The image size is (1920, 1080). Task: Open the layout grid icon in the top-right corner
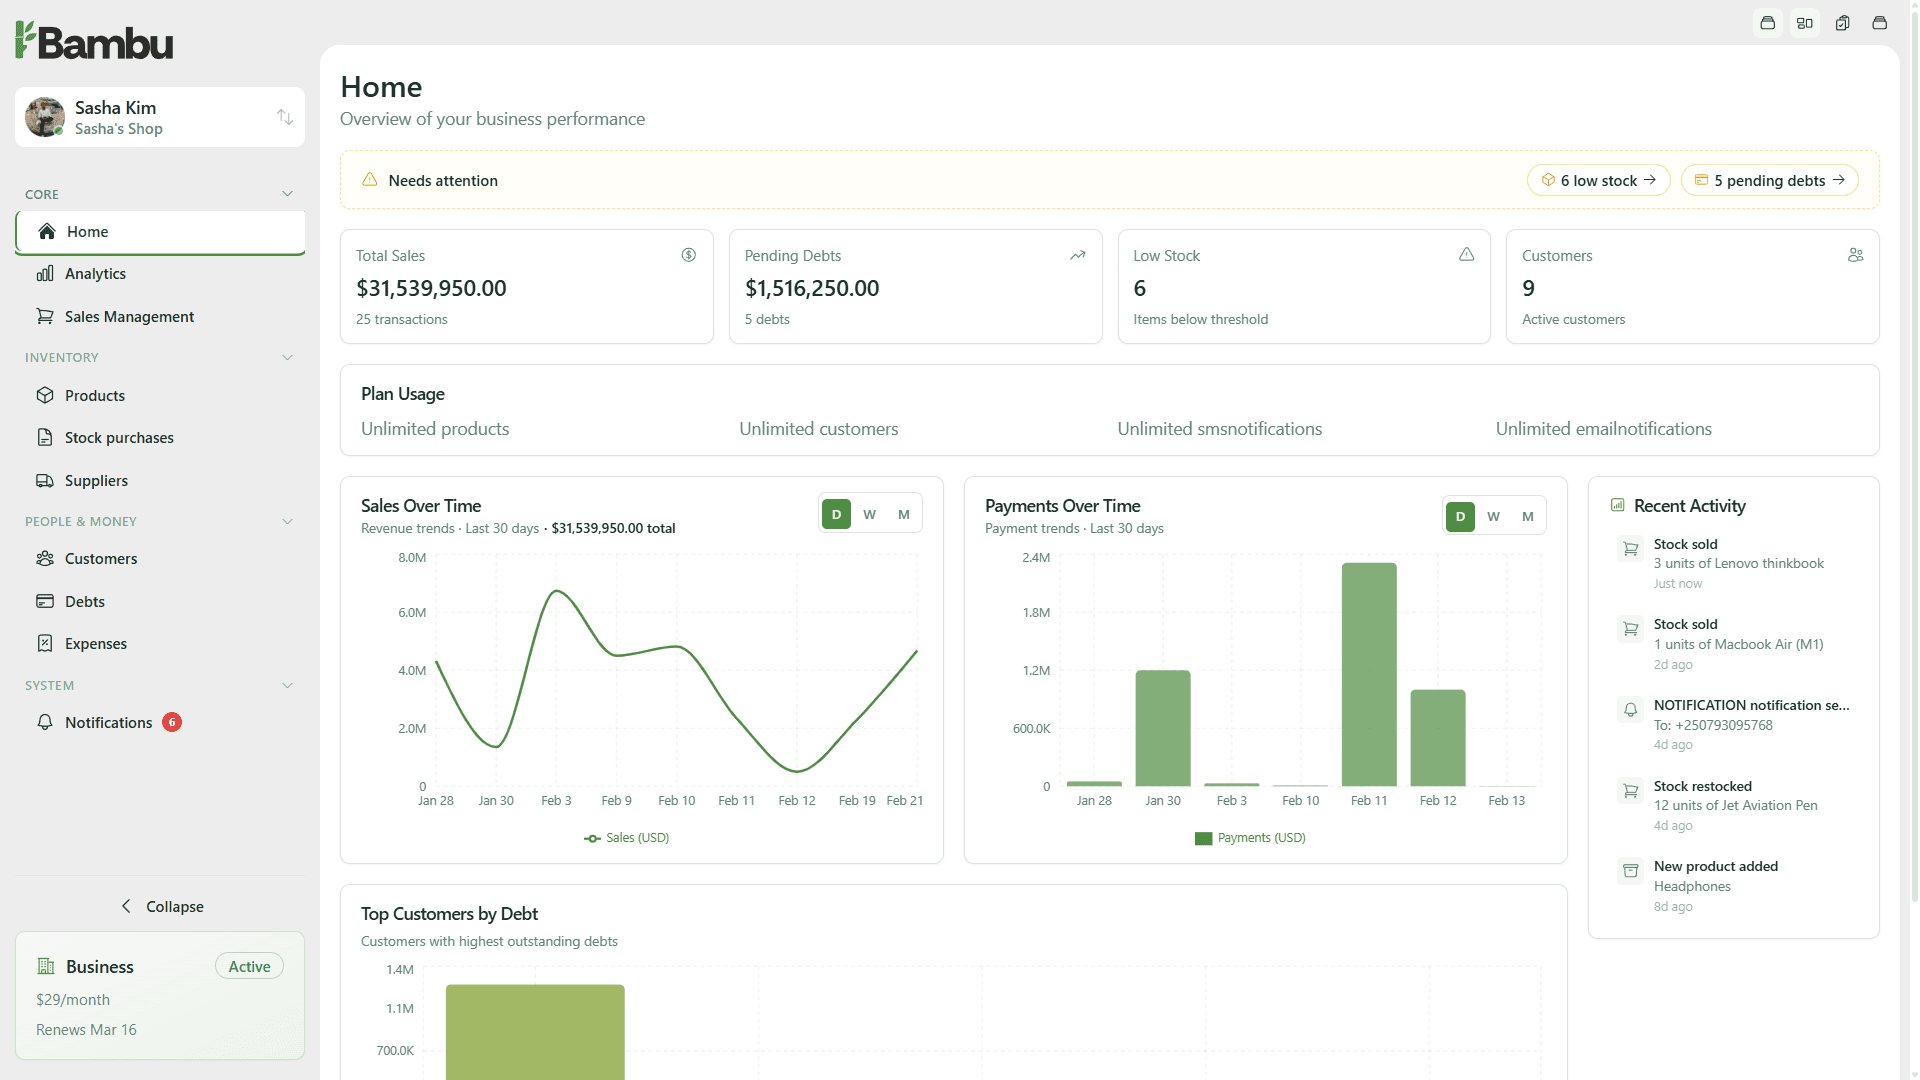[x=1804, y=22]
